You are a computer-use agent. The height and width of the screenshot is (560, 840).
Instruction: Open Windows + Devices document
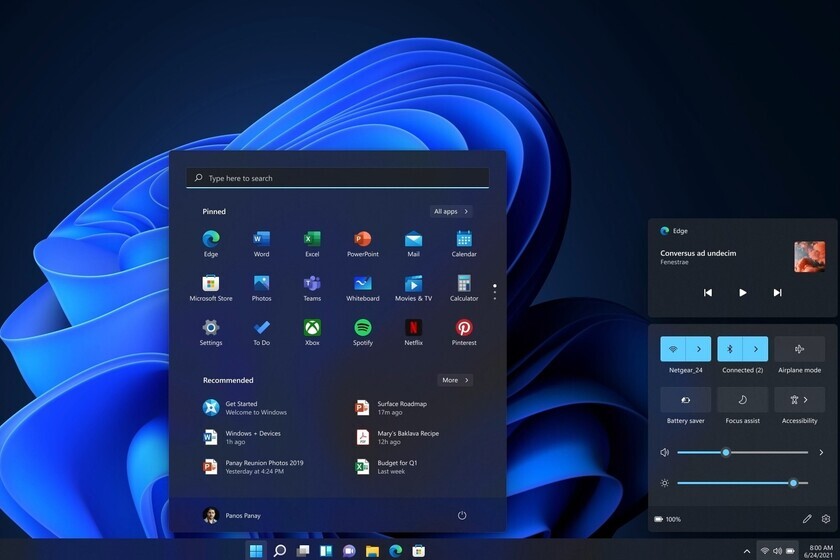click(x=242, y=437)
